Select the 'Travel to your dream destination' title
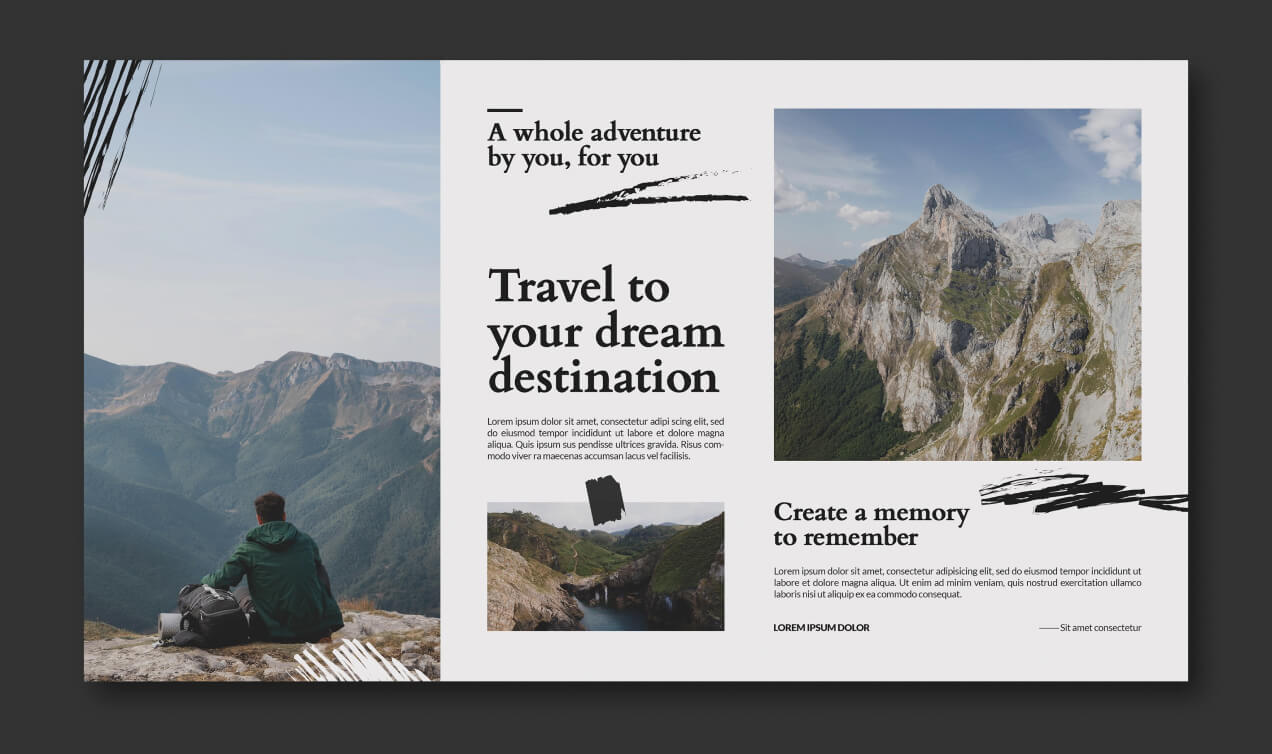Image resolution: width=1272 pixels, height=754 pixels. [x=605, y=332]
